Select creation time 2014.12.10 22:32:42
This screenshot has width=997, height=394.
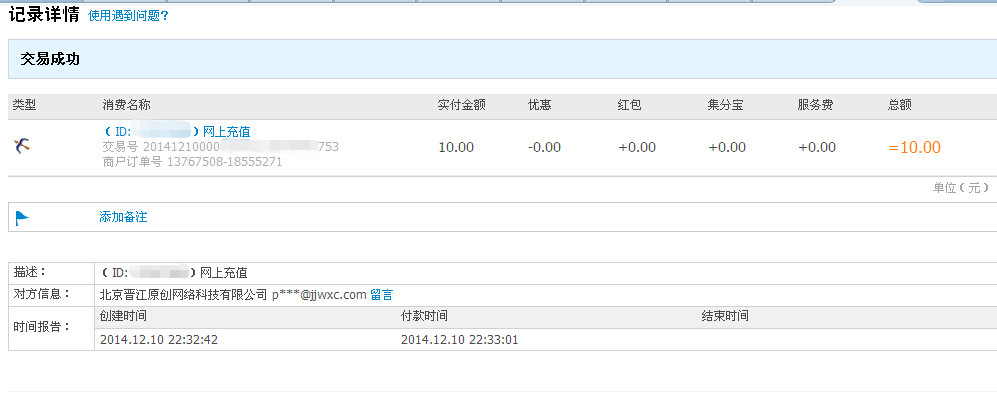click(159, 340)
